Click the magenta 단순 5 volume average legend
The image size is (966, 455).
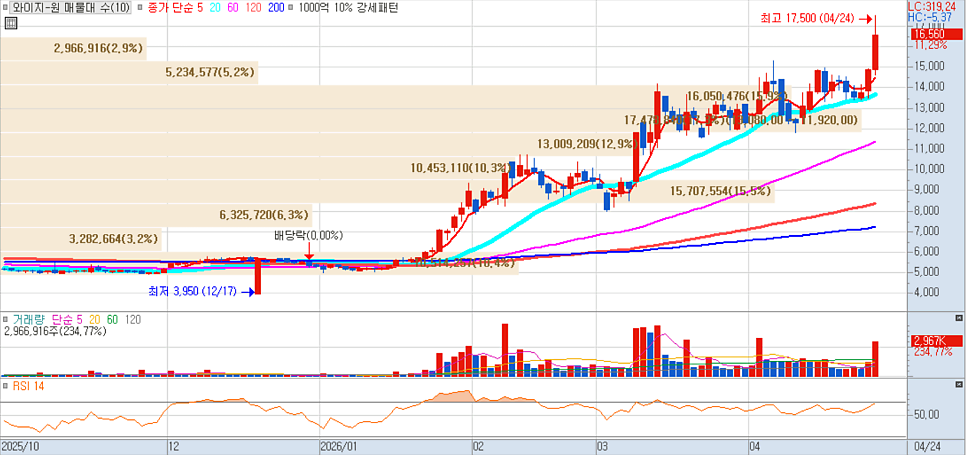[67, 320]
